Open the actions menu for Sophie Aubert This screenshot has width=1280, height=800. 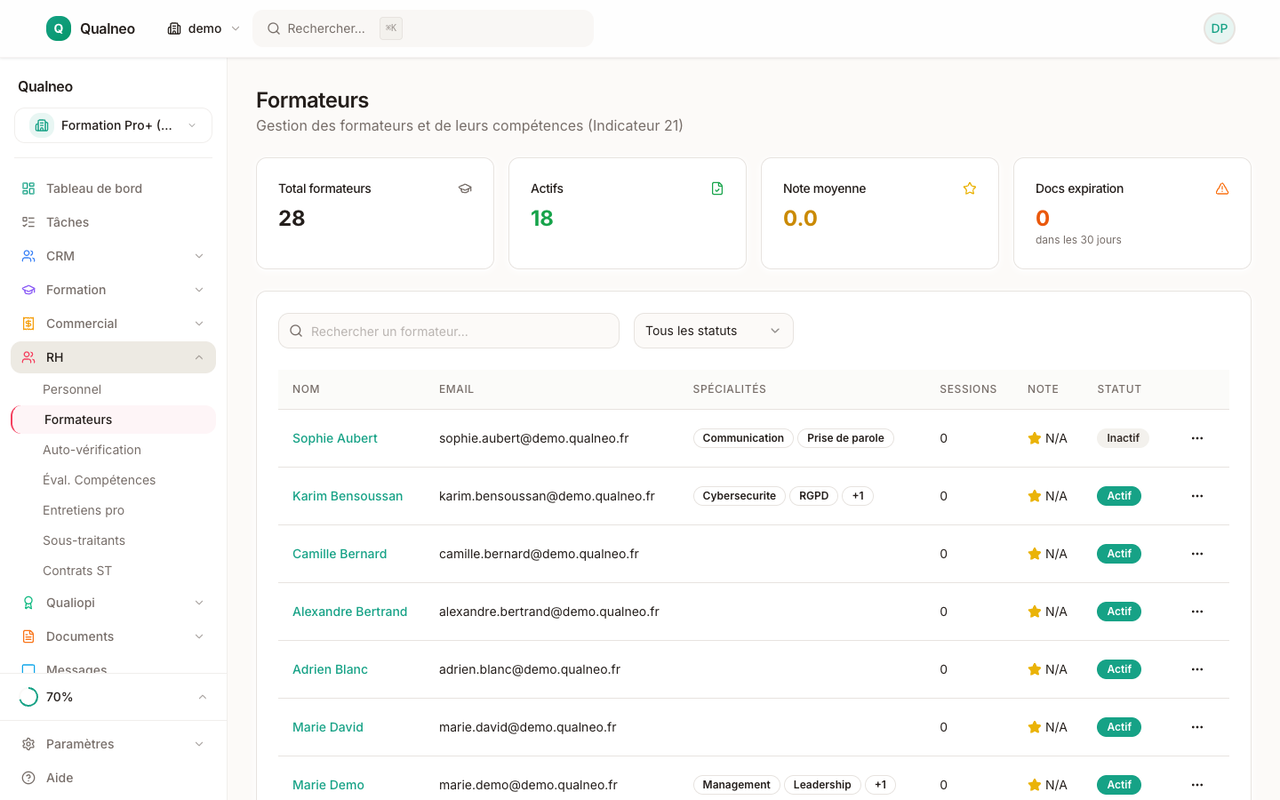(x=1197, y=438)
